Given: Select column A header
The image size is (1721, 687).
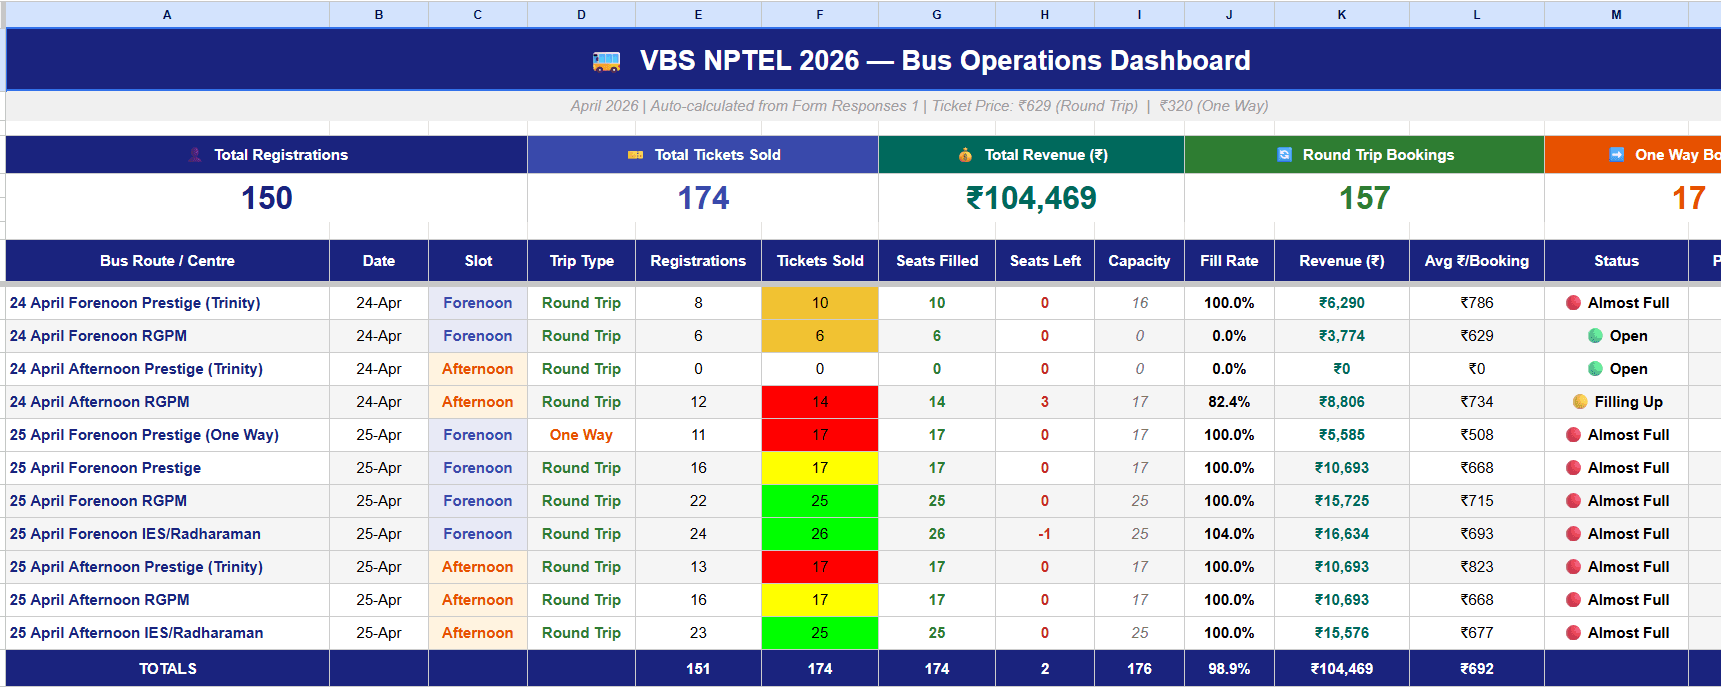Looking at the screenshot, I should point(167,14).
